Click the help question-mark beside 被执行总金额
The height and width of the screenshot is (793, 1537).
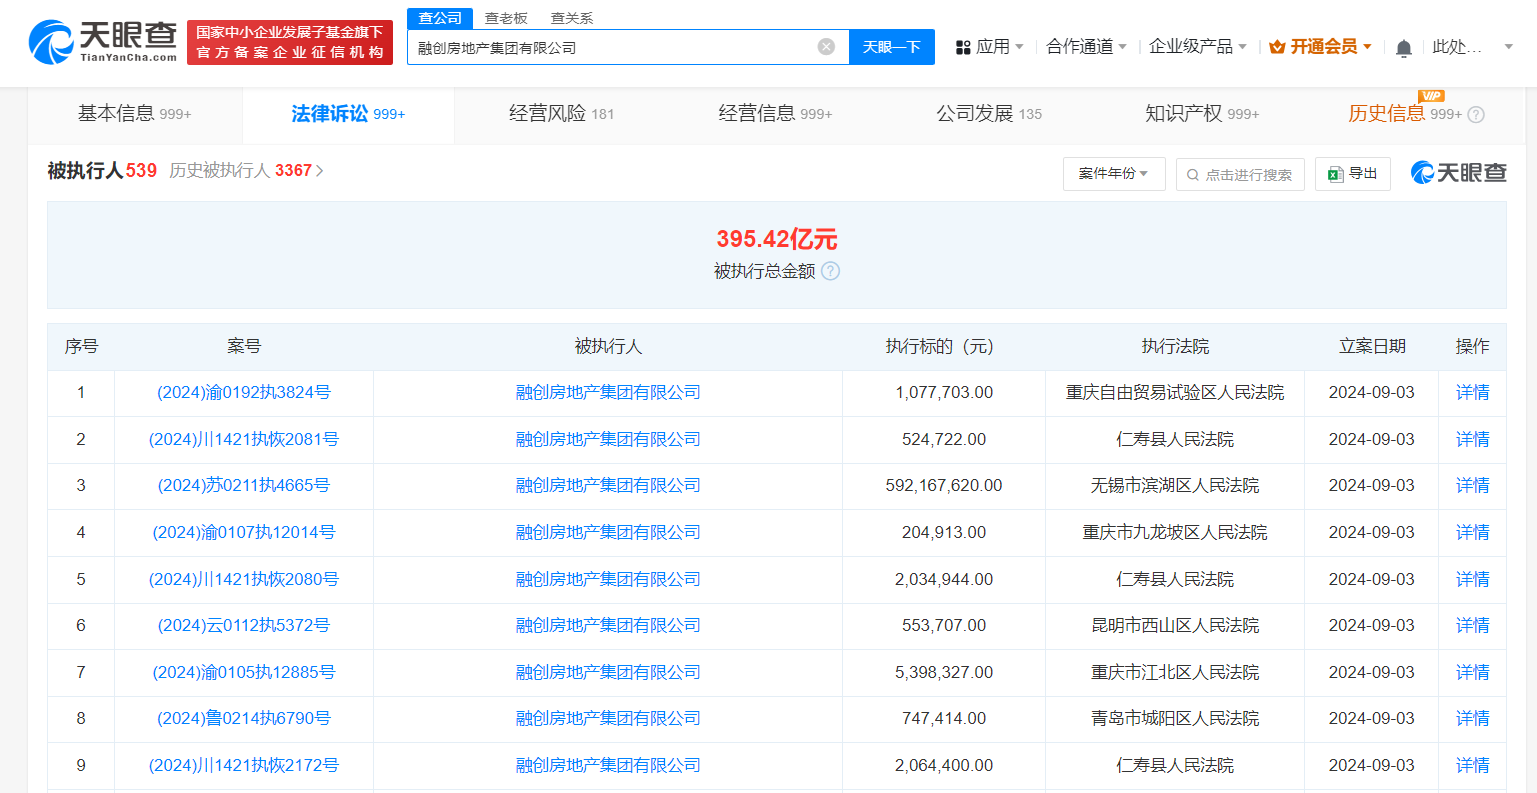[831, 271]
